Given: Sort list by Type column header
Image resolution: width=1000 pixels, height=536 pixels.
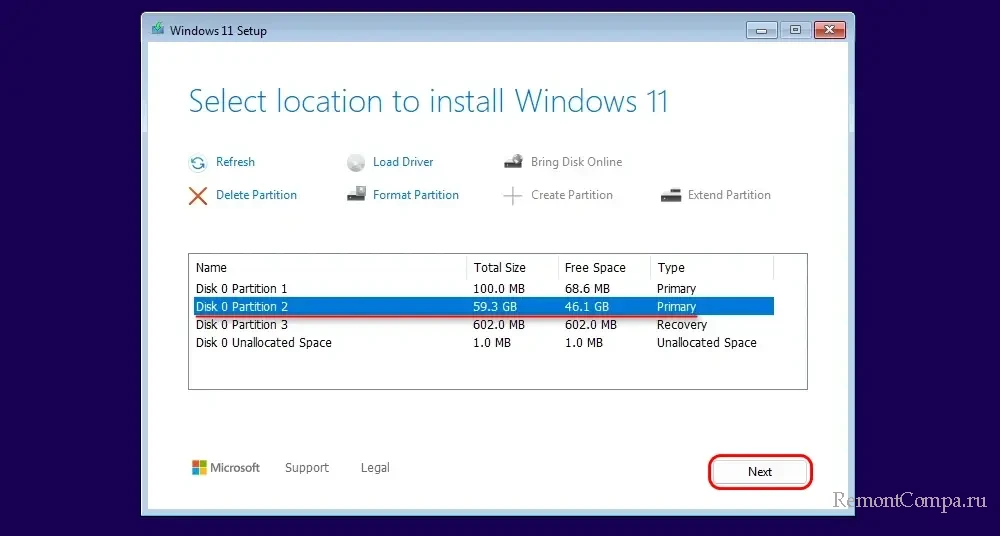Looking at the screenshot, I should click(712, 267).
